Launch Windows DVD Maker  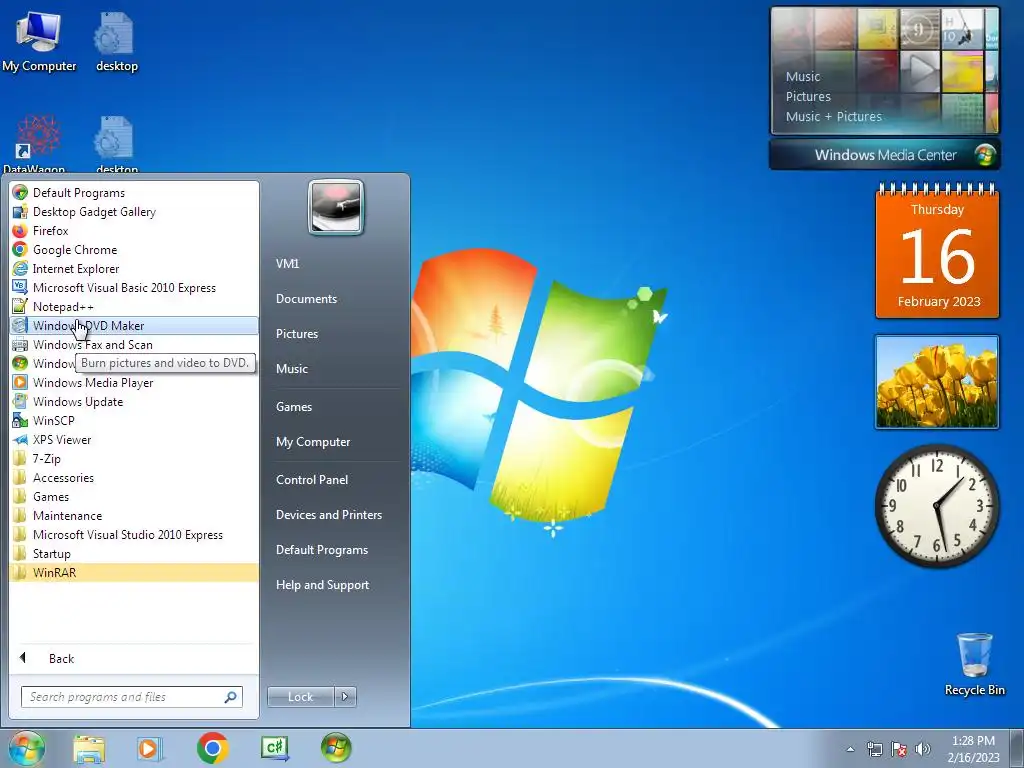[x=134, y=325]
